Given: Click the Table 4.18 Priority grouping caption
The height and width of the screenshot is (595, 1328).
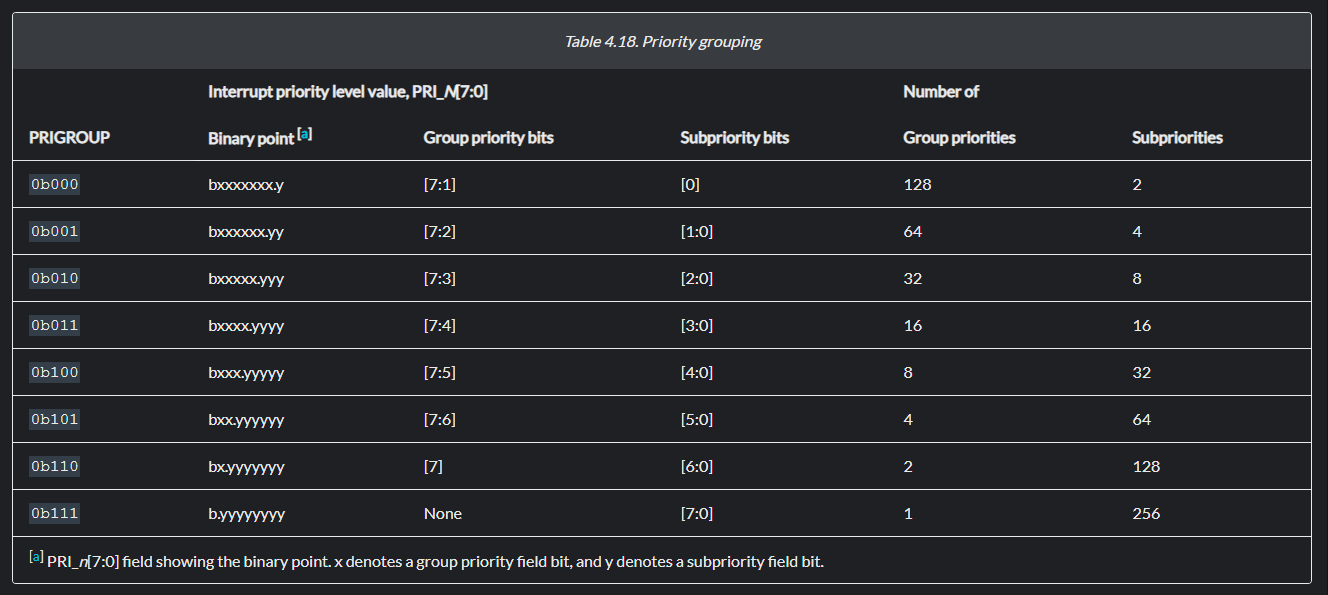Looking at the screenshot, I should (x=663, y=42).
